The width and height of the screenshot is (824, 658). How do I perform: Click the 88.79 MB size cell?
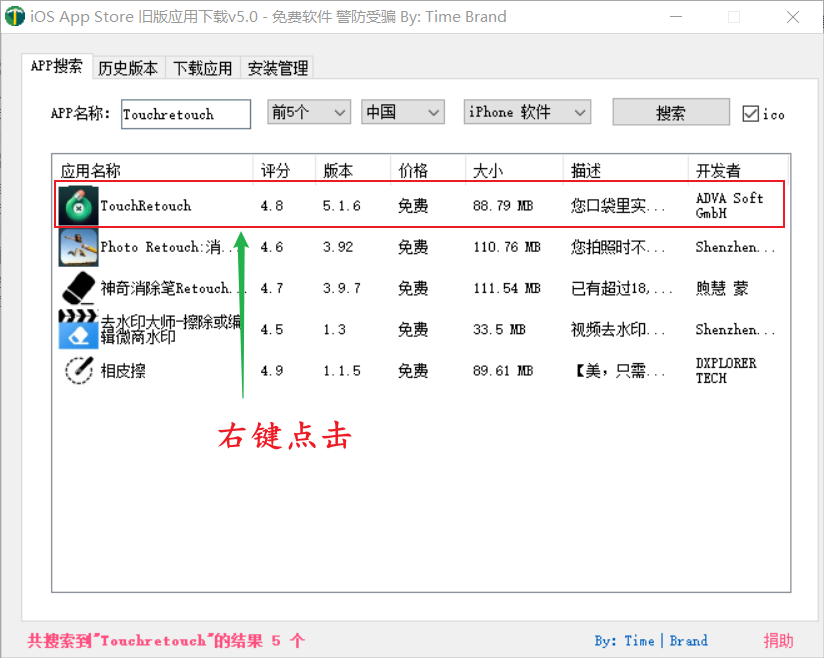[503, 205]
